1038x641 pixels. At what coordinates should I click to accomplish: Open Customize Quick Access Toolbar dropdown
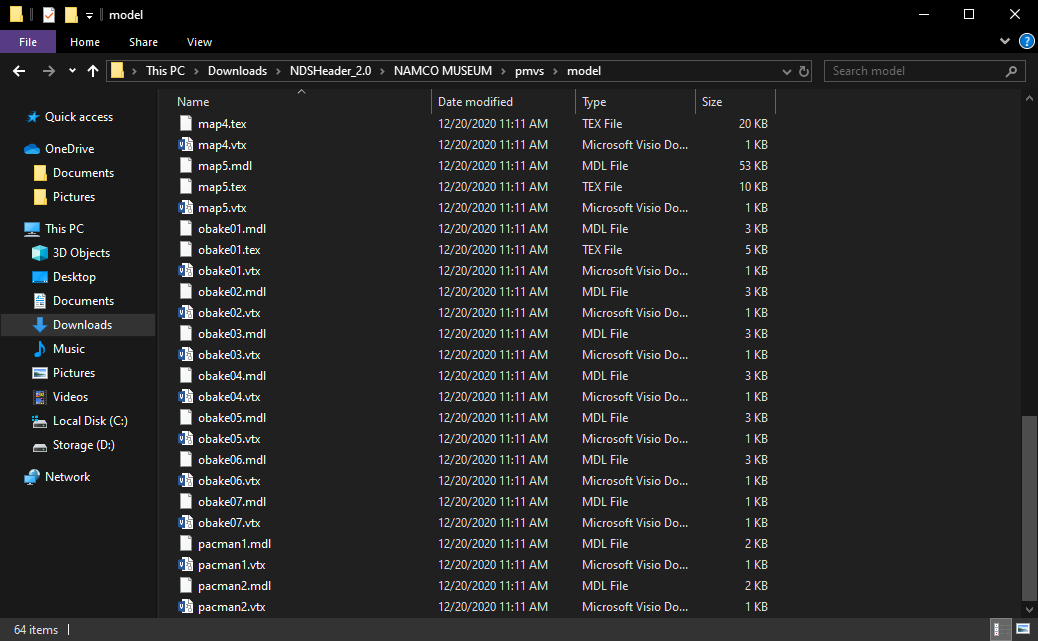(89, 15)
